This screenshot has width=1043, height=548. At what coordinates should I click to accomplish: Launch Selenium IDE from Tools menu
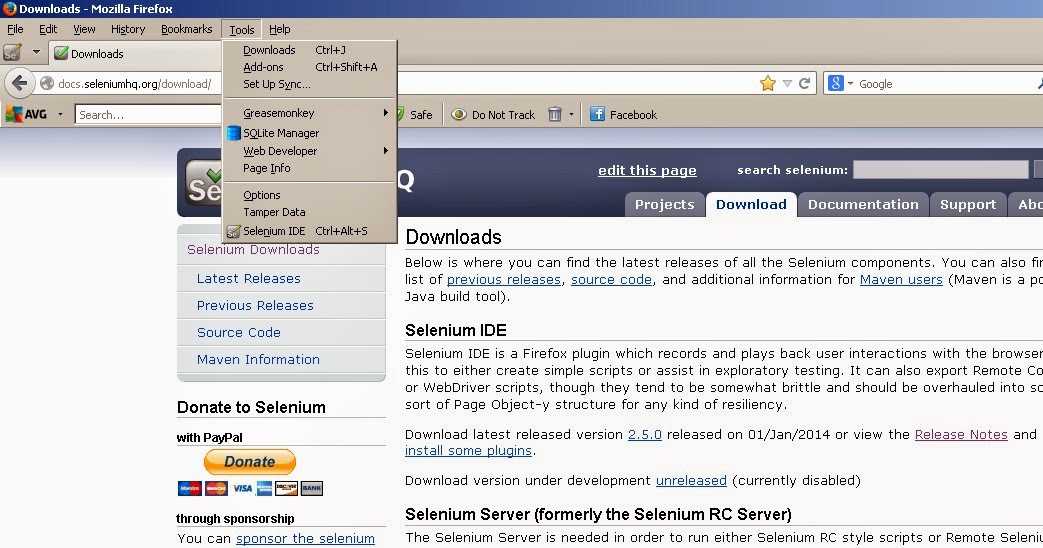pyautogui.click(x=310, y=231)
